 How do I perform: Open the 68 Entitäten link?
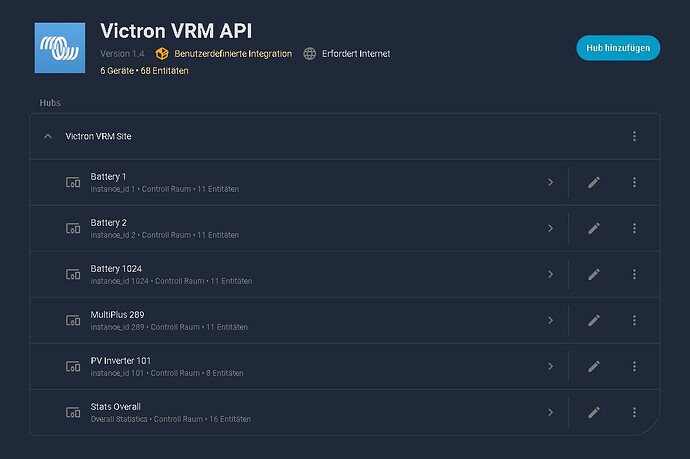pos(164,71)
